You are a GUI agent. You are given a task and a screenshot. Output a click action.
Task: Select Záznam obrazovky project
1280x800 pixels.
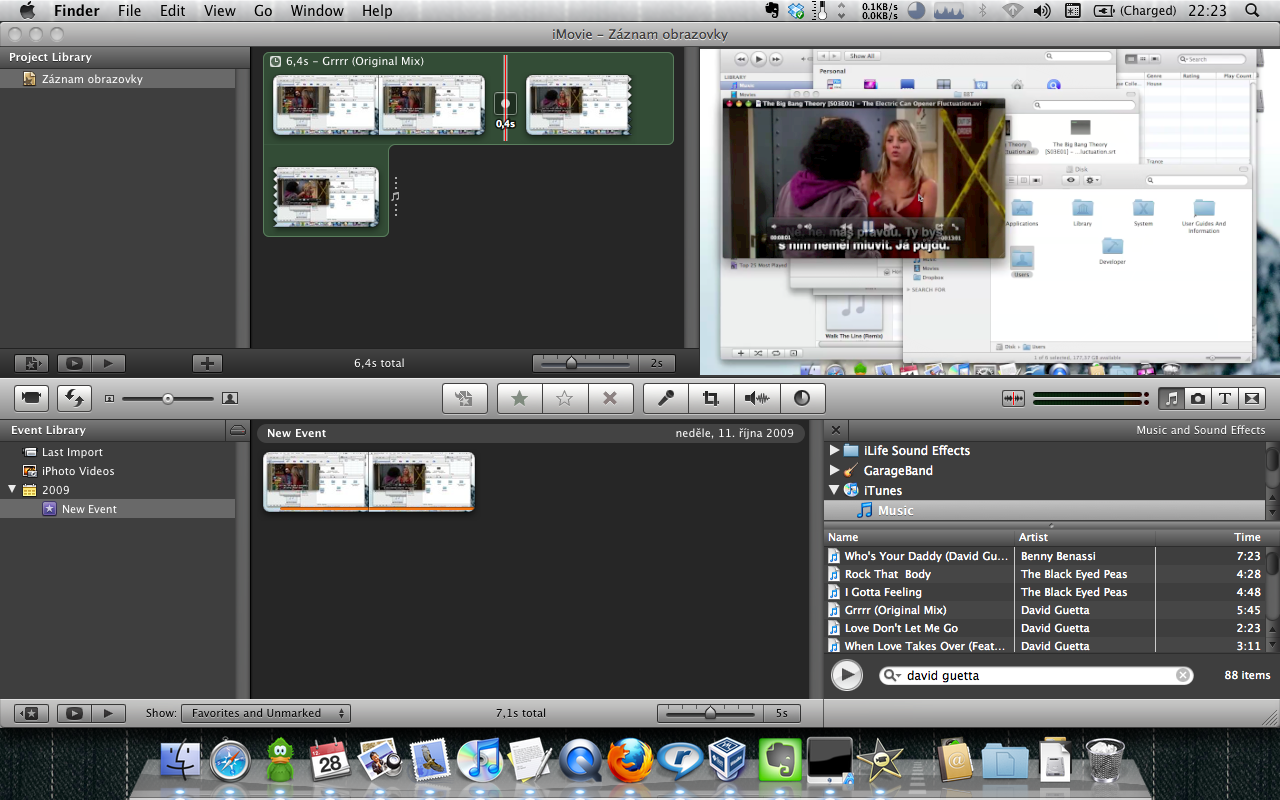pyautogui.click(x=92, y=79)
